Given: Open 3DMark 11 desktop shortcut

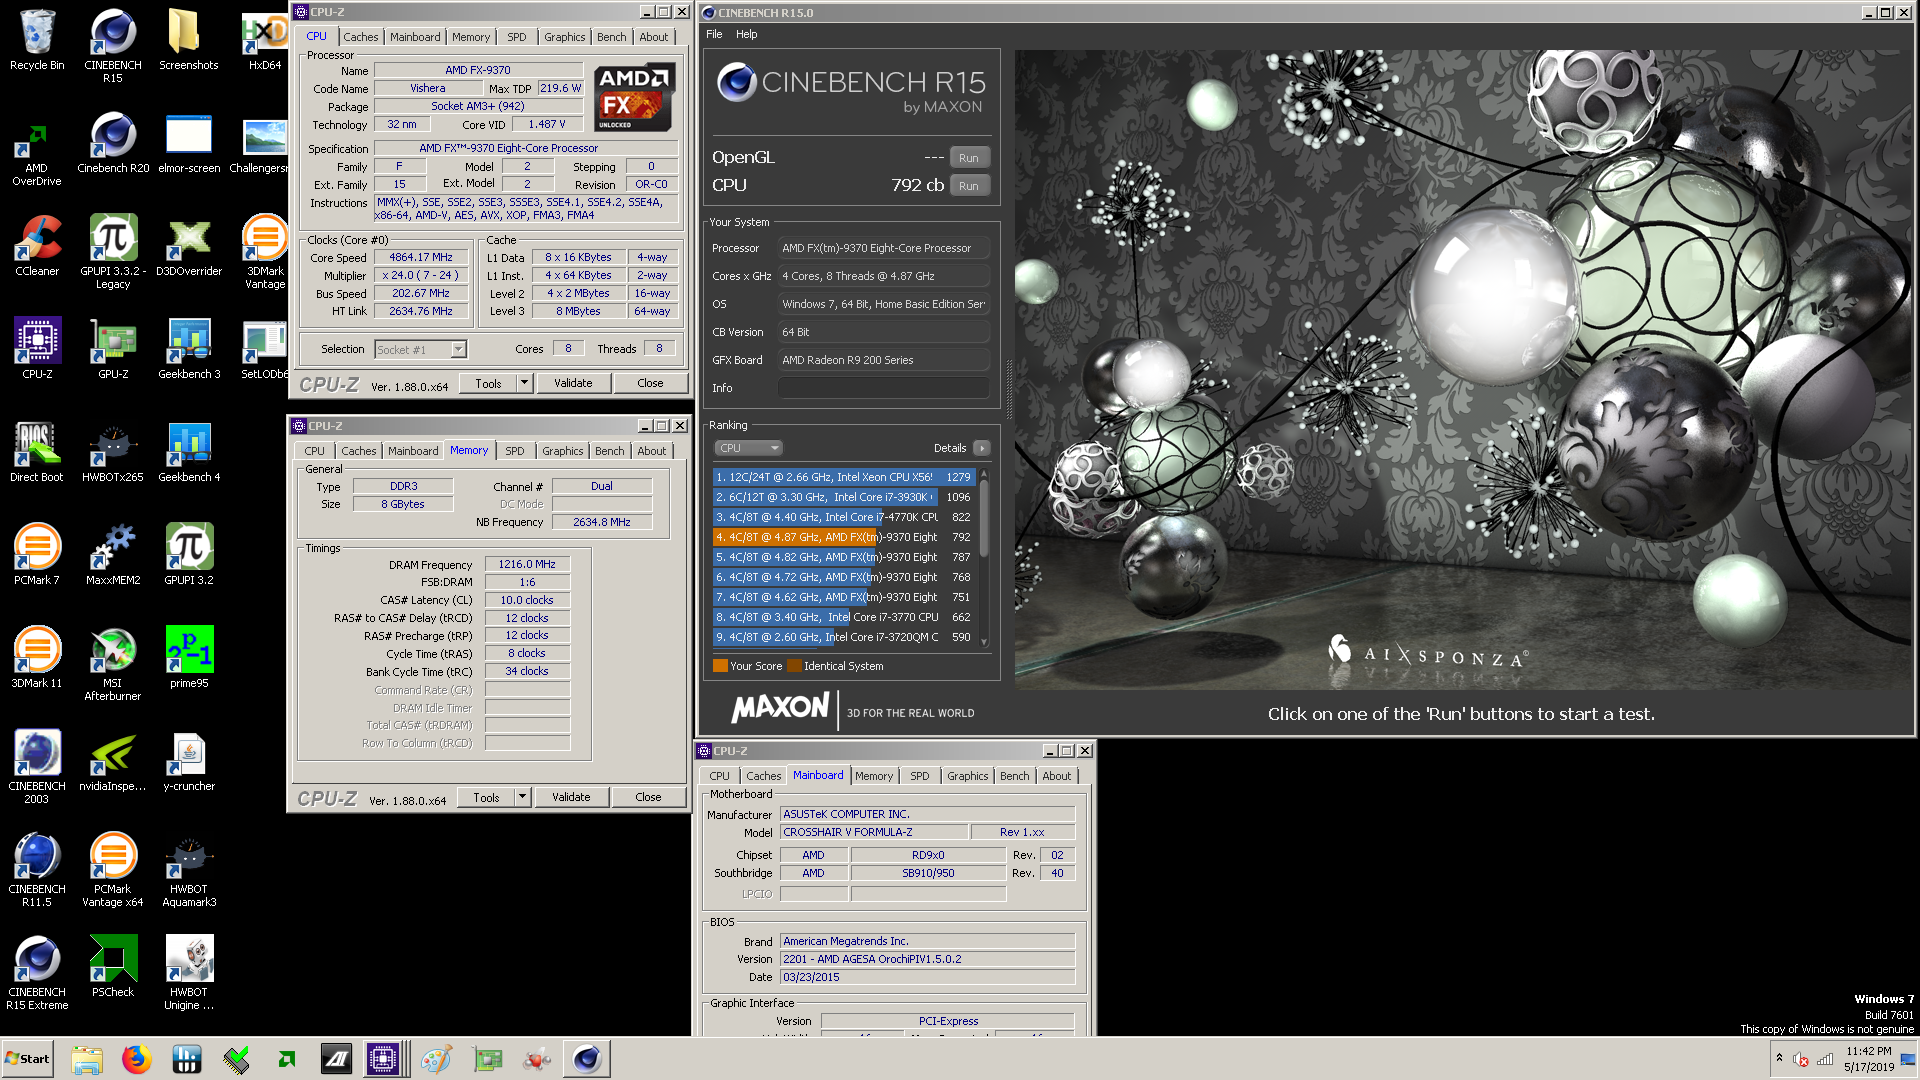Looking at the screenshot, I should click(x=37, y=658).
